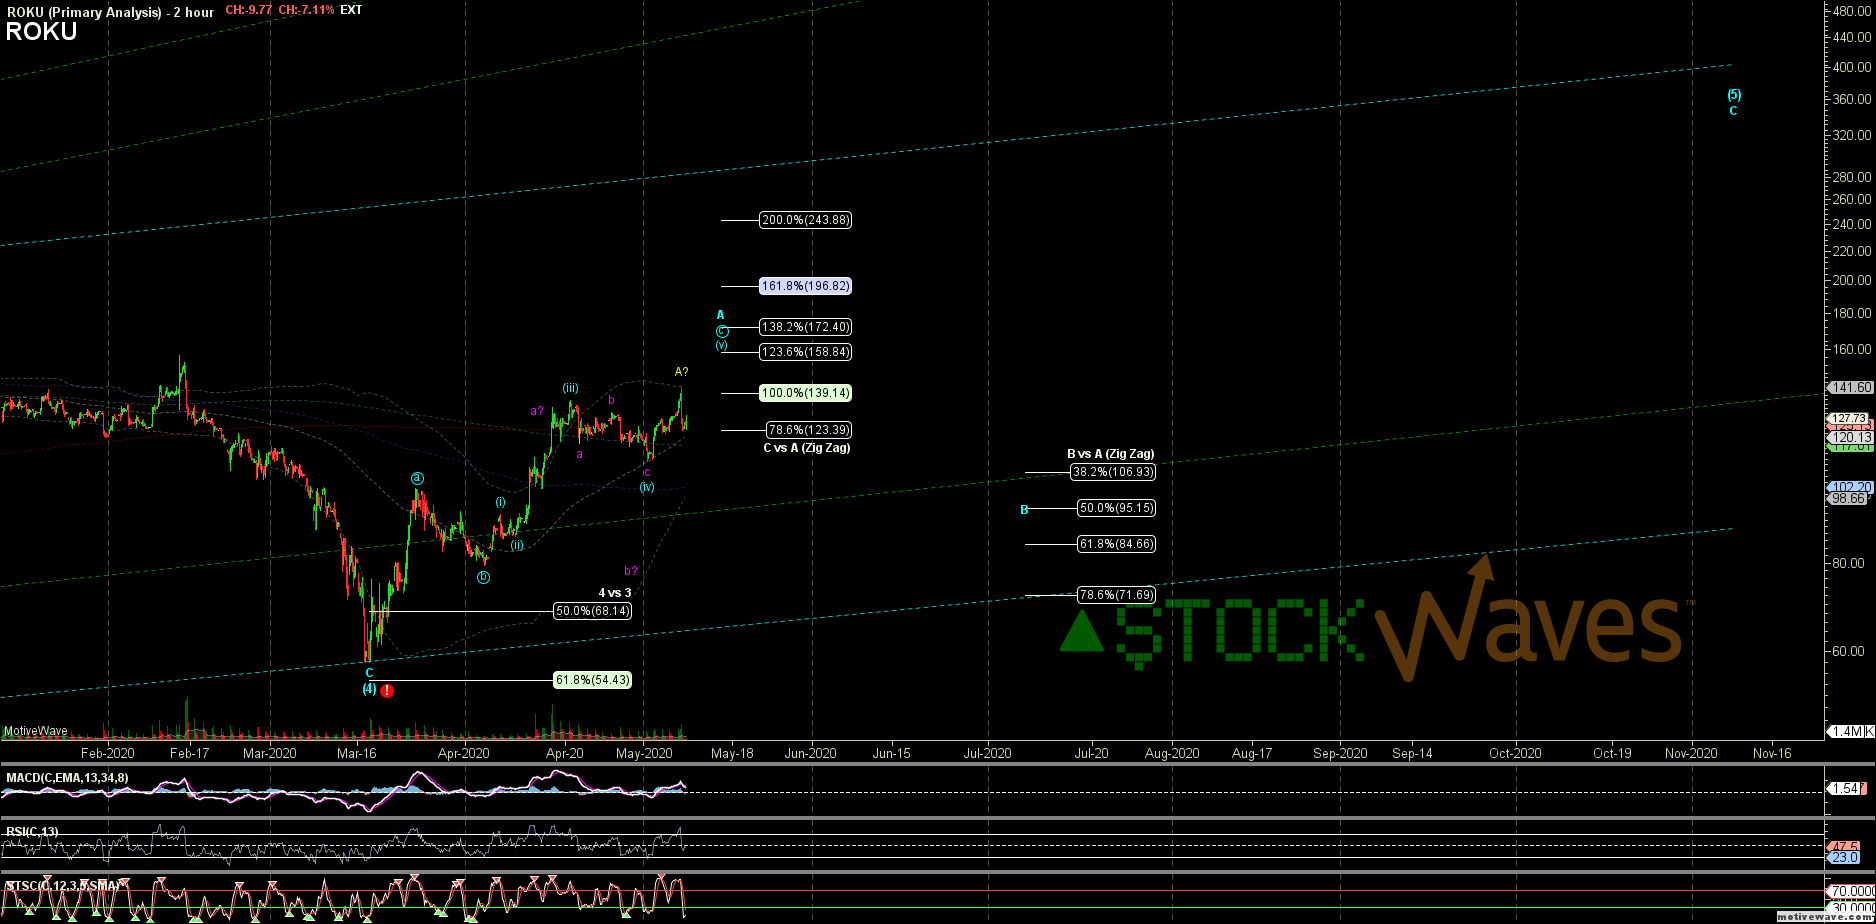The image size is (1876, 924).
Task: Click the MACD(C,EMA,13,34,8) indicator title
Action: [x=67, y=777]
